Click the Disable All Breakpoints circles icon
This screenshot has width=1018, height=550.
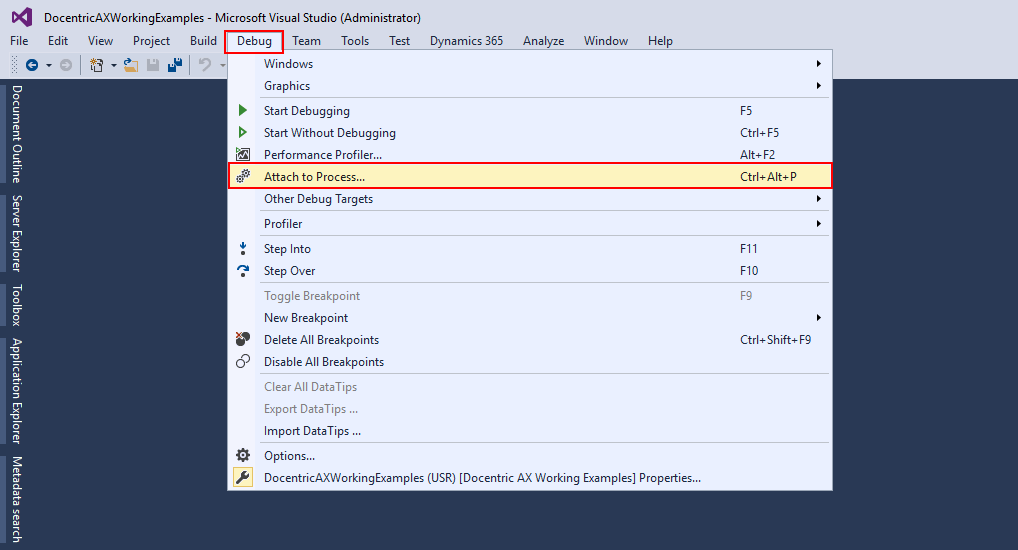pos(243,362)
